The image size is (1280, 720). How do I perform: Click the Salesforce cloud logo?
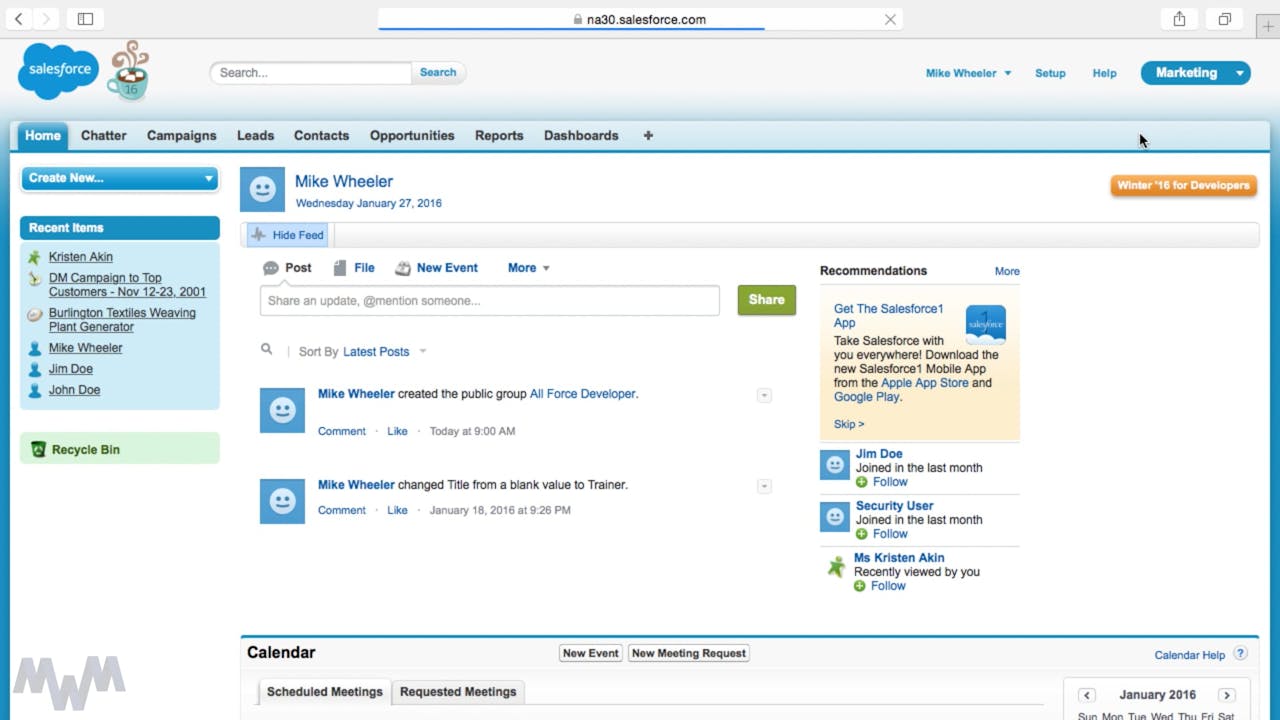click(x=58, y=71)
